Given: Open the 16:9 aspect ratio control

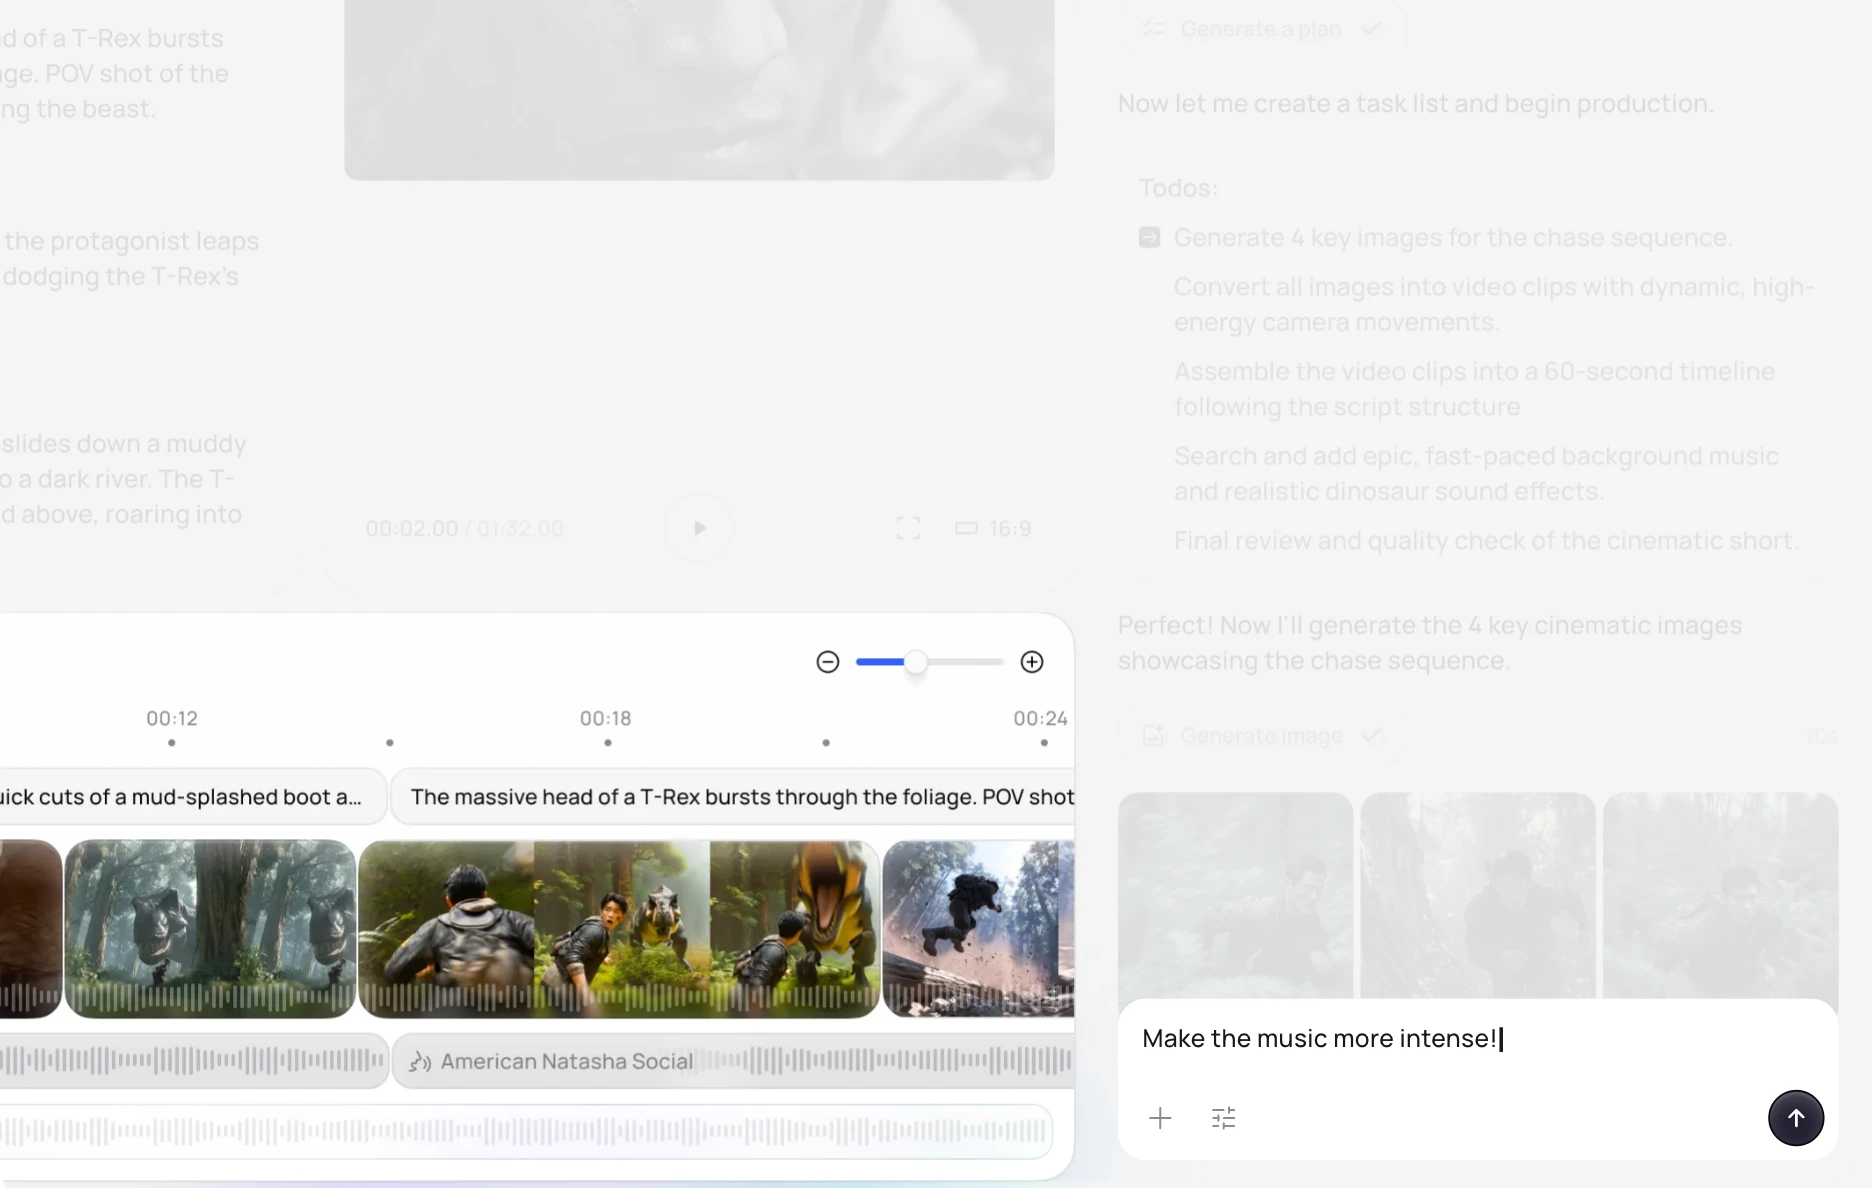Looking at the screenshot, I should coord(991,528).
